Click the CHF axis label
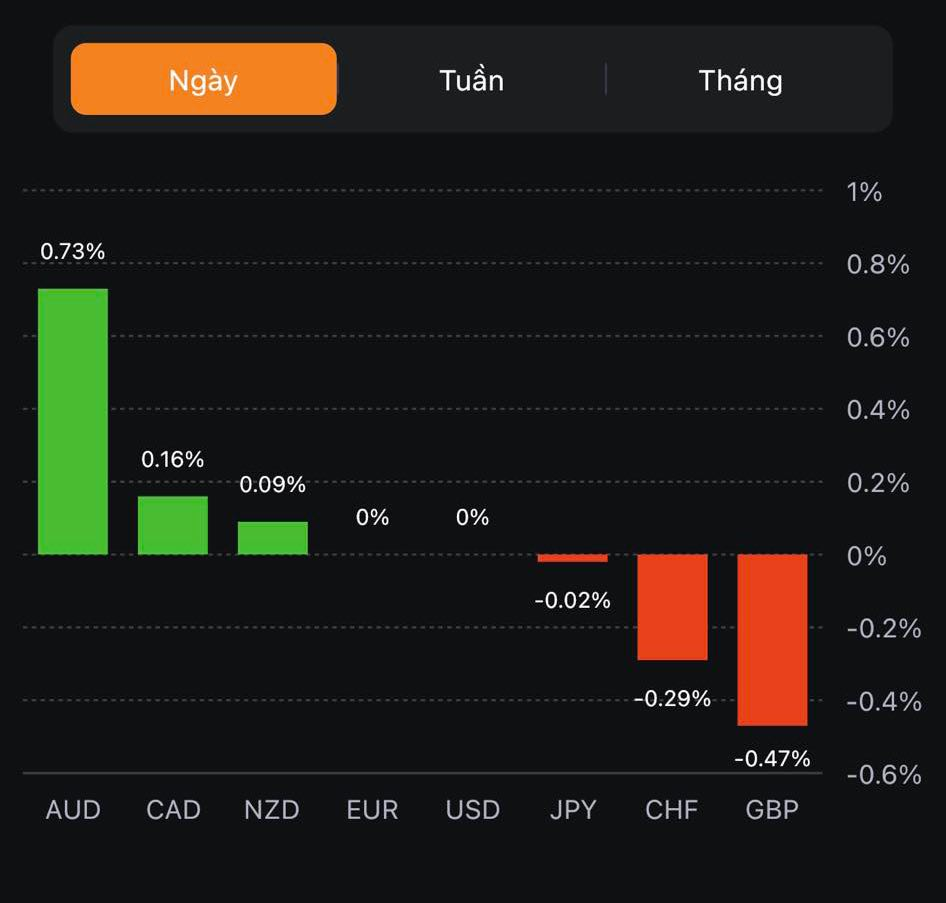The image size is (946, 903). (x=672, y=810)
